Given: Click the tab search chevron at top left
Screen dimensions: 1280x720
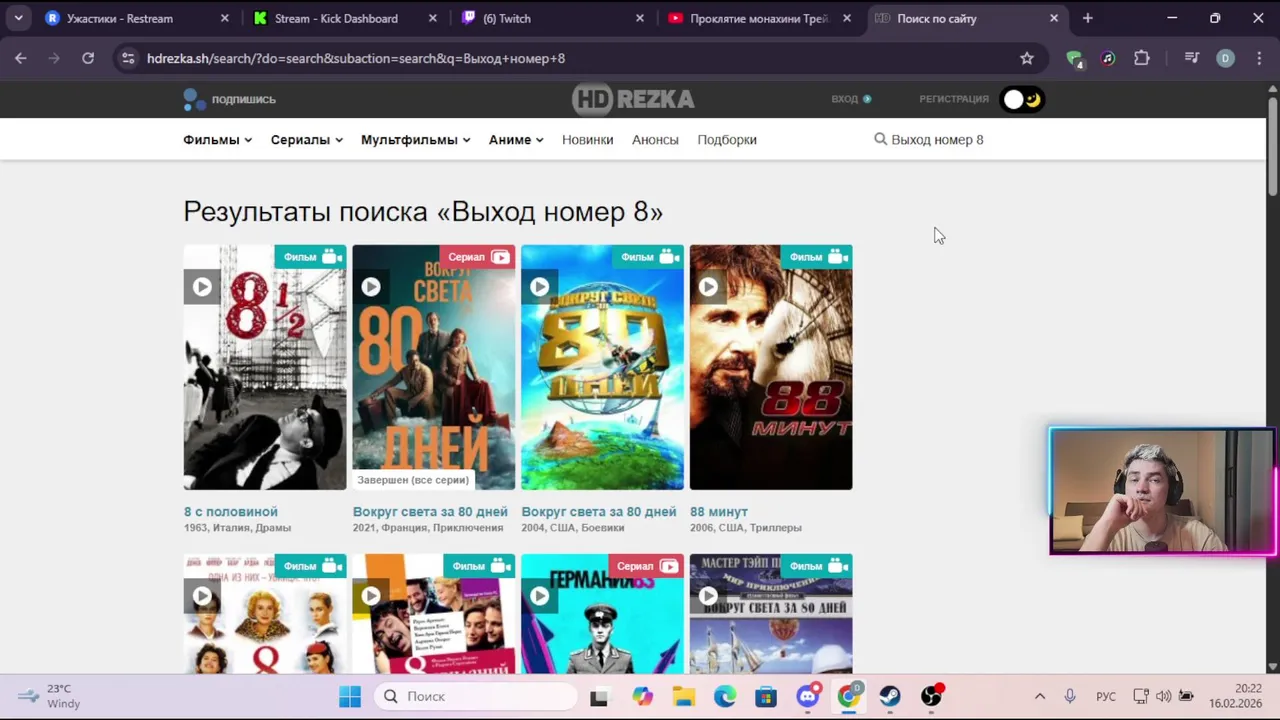Looking at the screenshot, I should pos(18,18).
